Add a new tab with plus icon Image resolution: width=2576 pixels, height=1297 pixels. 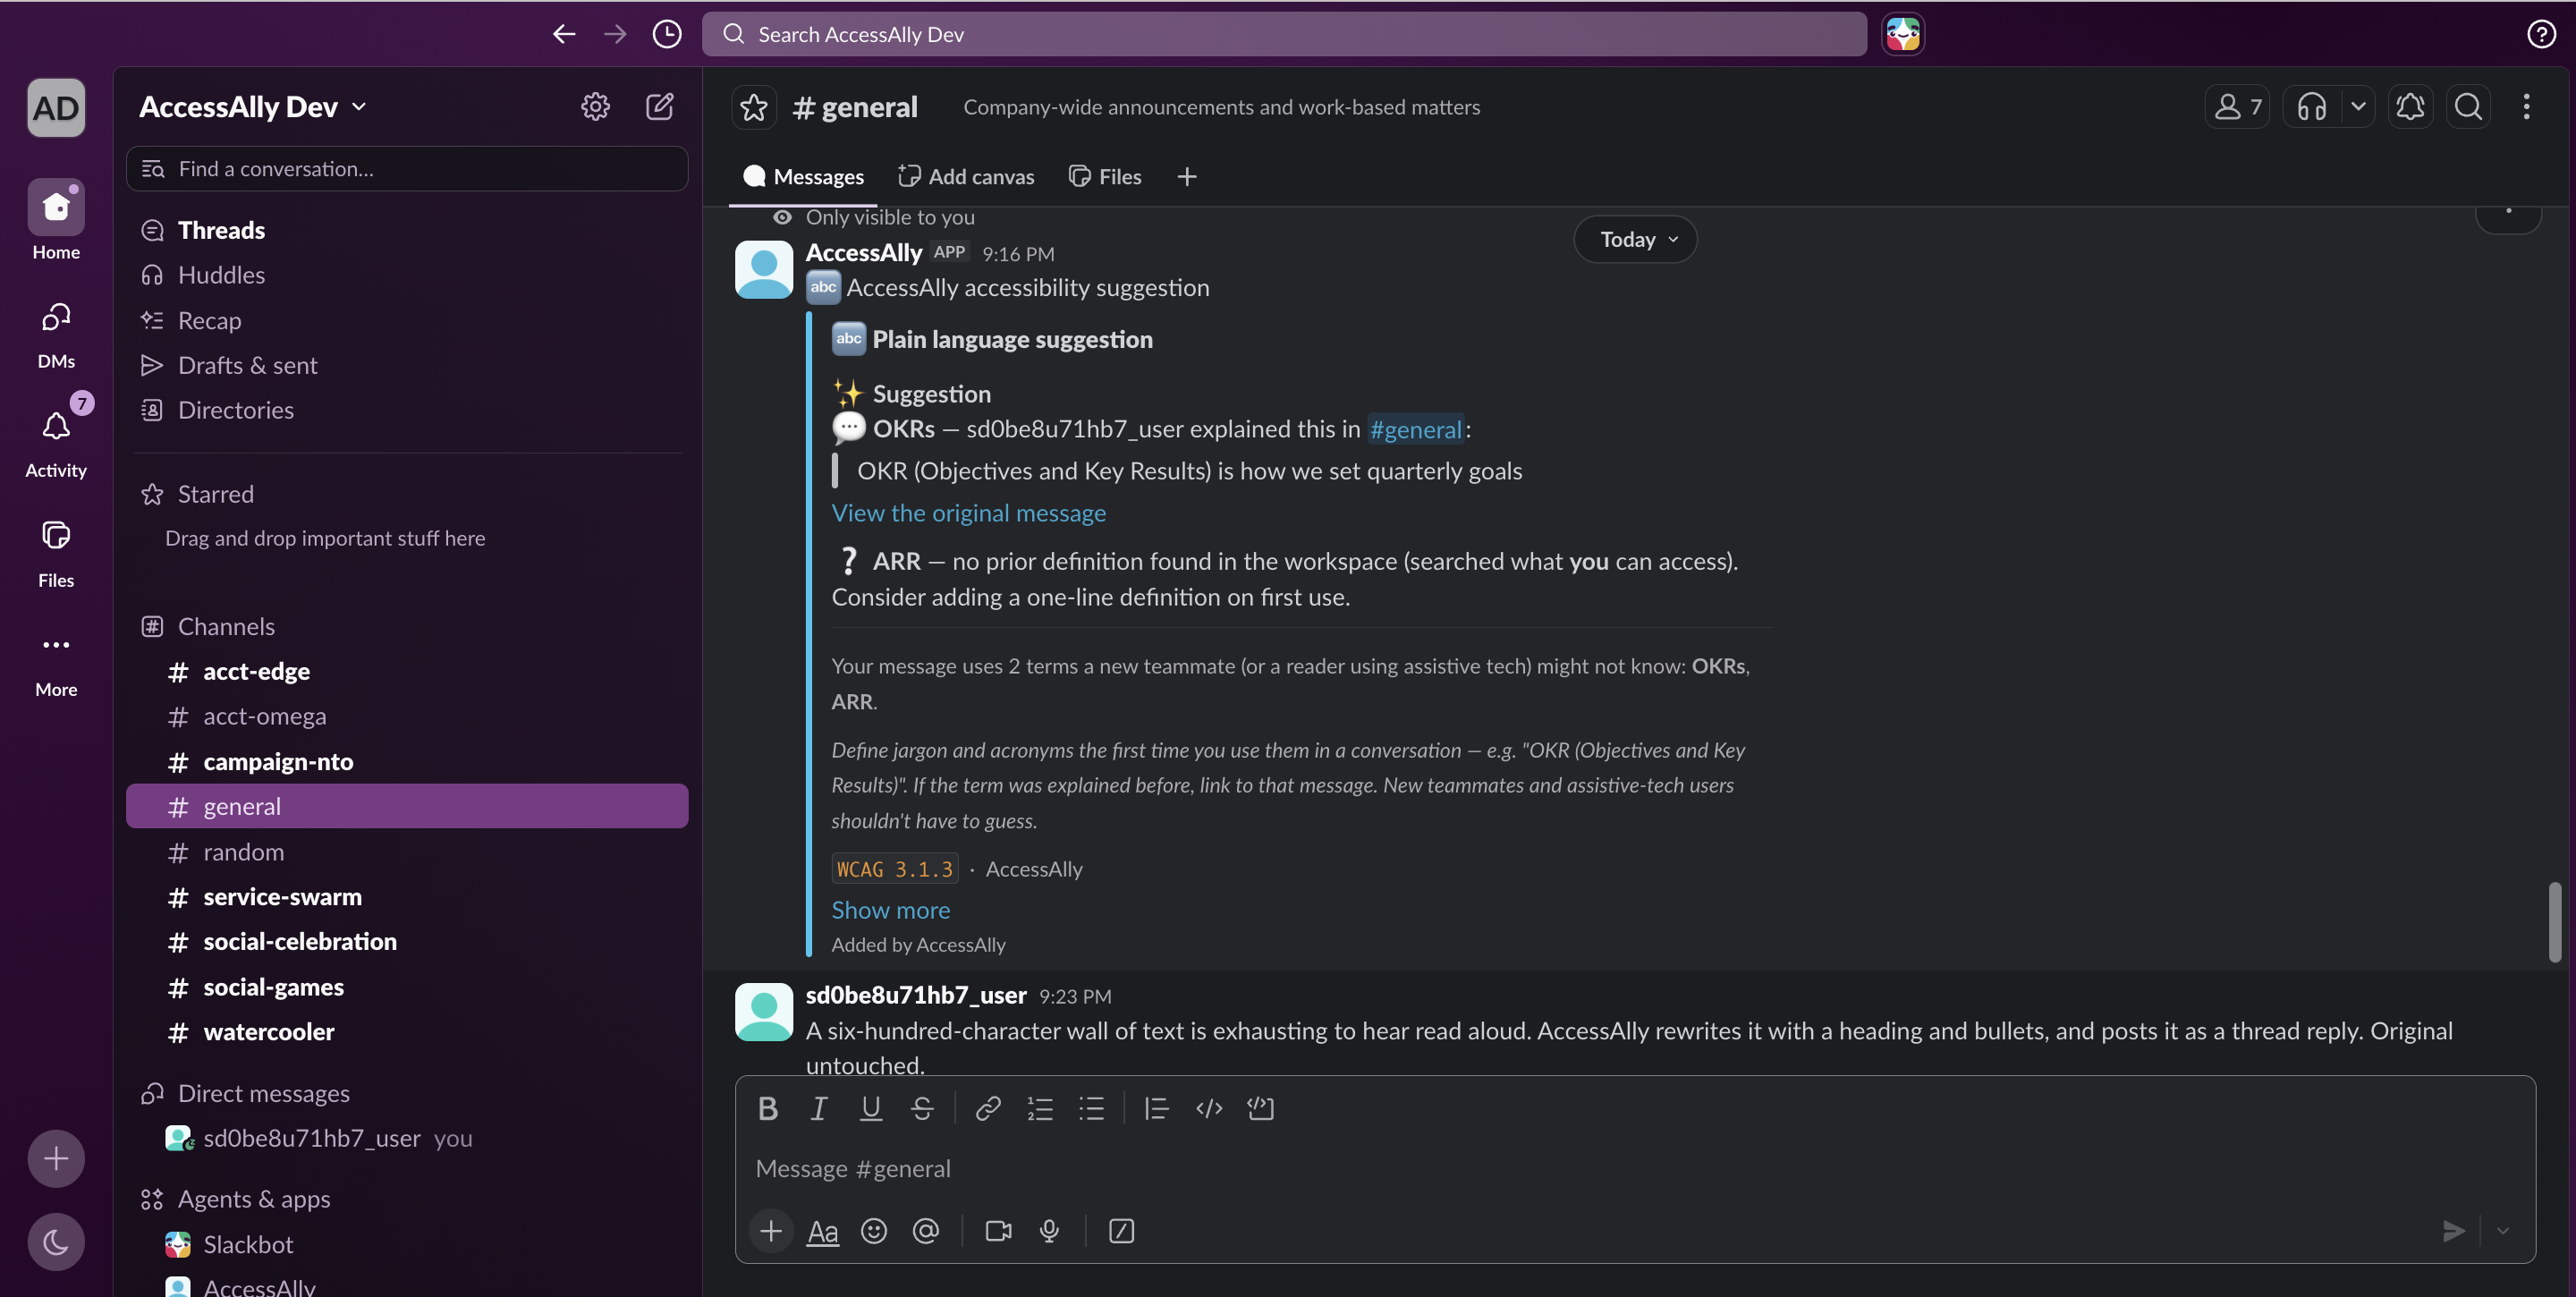point(1187,177)
